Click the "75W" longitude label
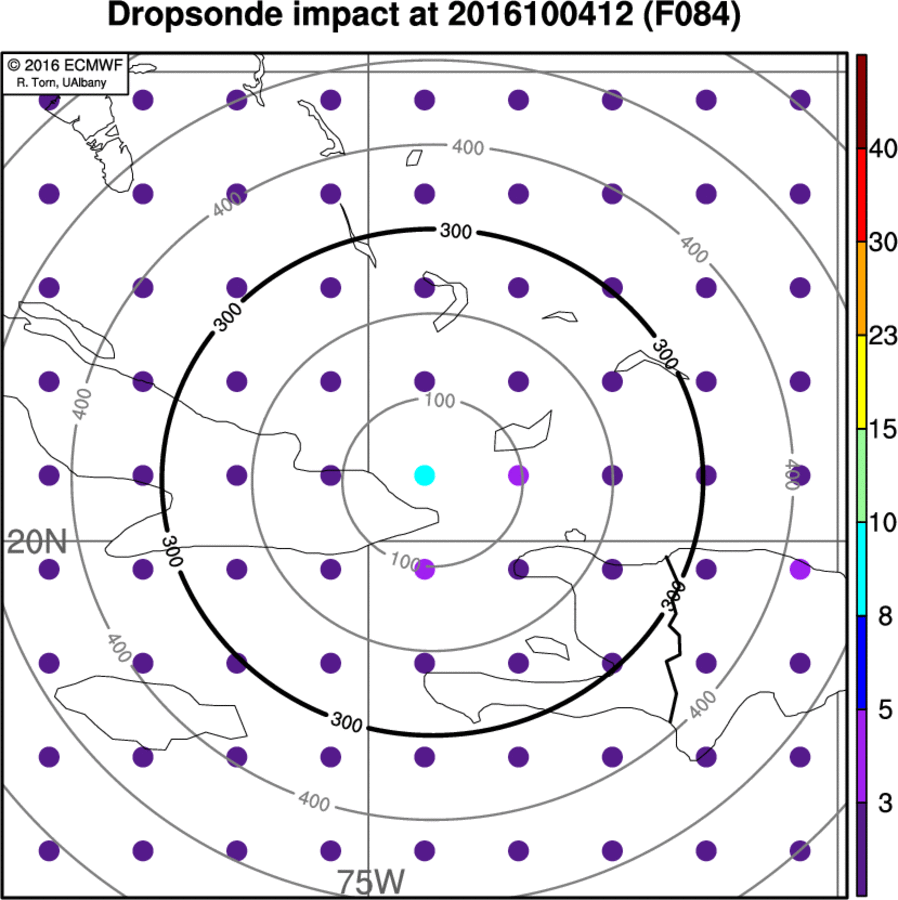 coord(370,882)
